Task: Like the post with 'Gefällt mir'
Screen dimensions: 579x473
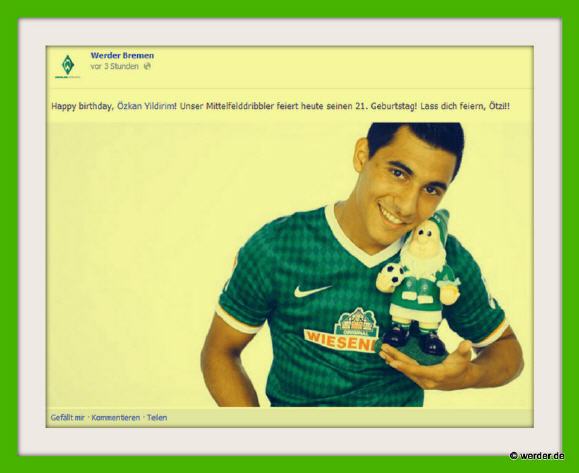Action: click(68, 418)
